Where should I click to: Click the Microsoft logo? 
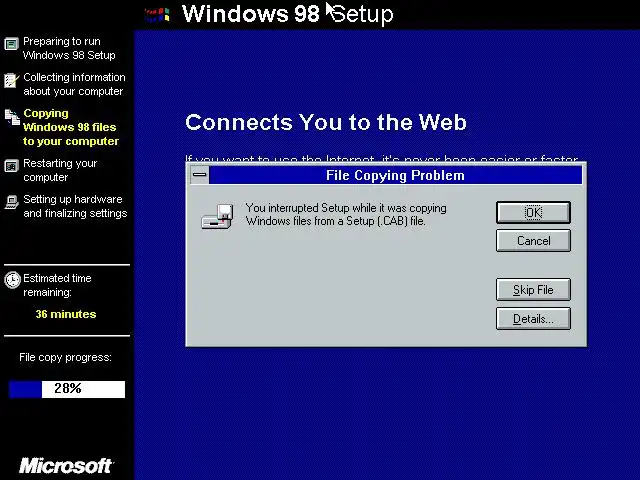point(66,466)
